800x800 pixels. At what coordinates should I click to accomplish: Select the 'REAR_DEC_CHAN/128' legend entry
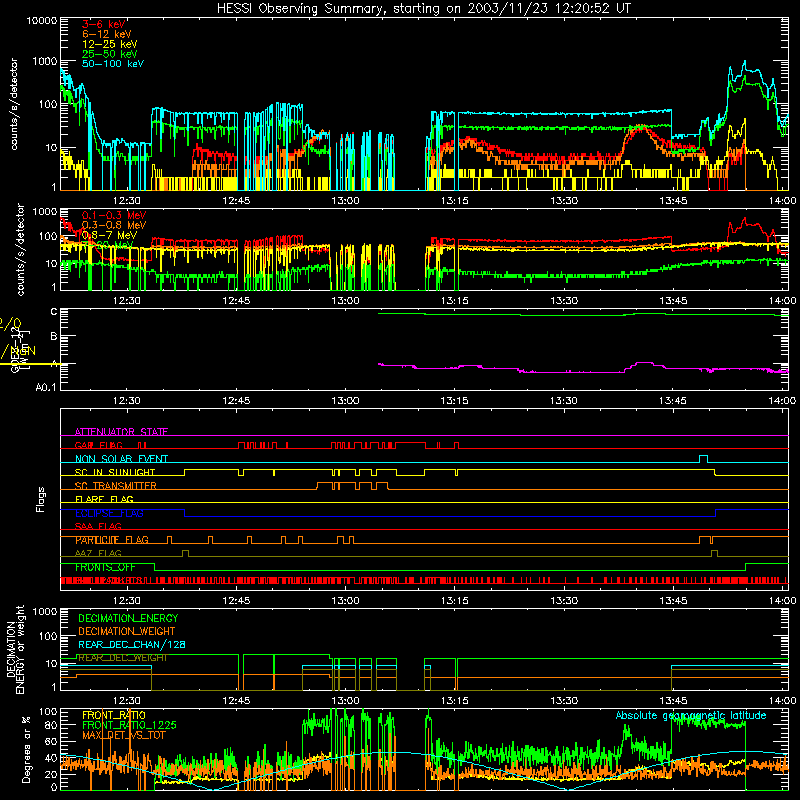(x=132, y=644)
